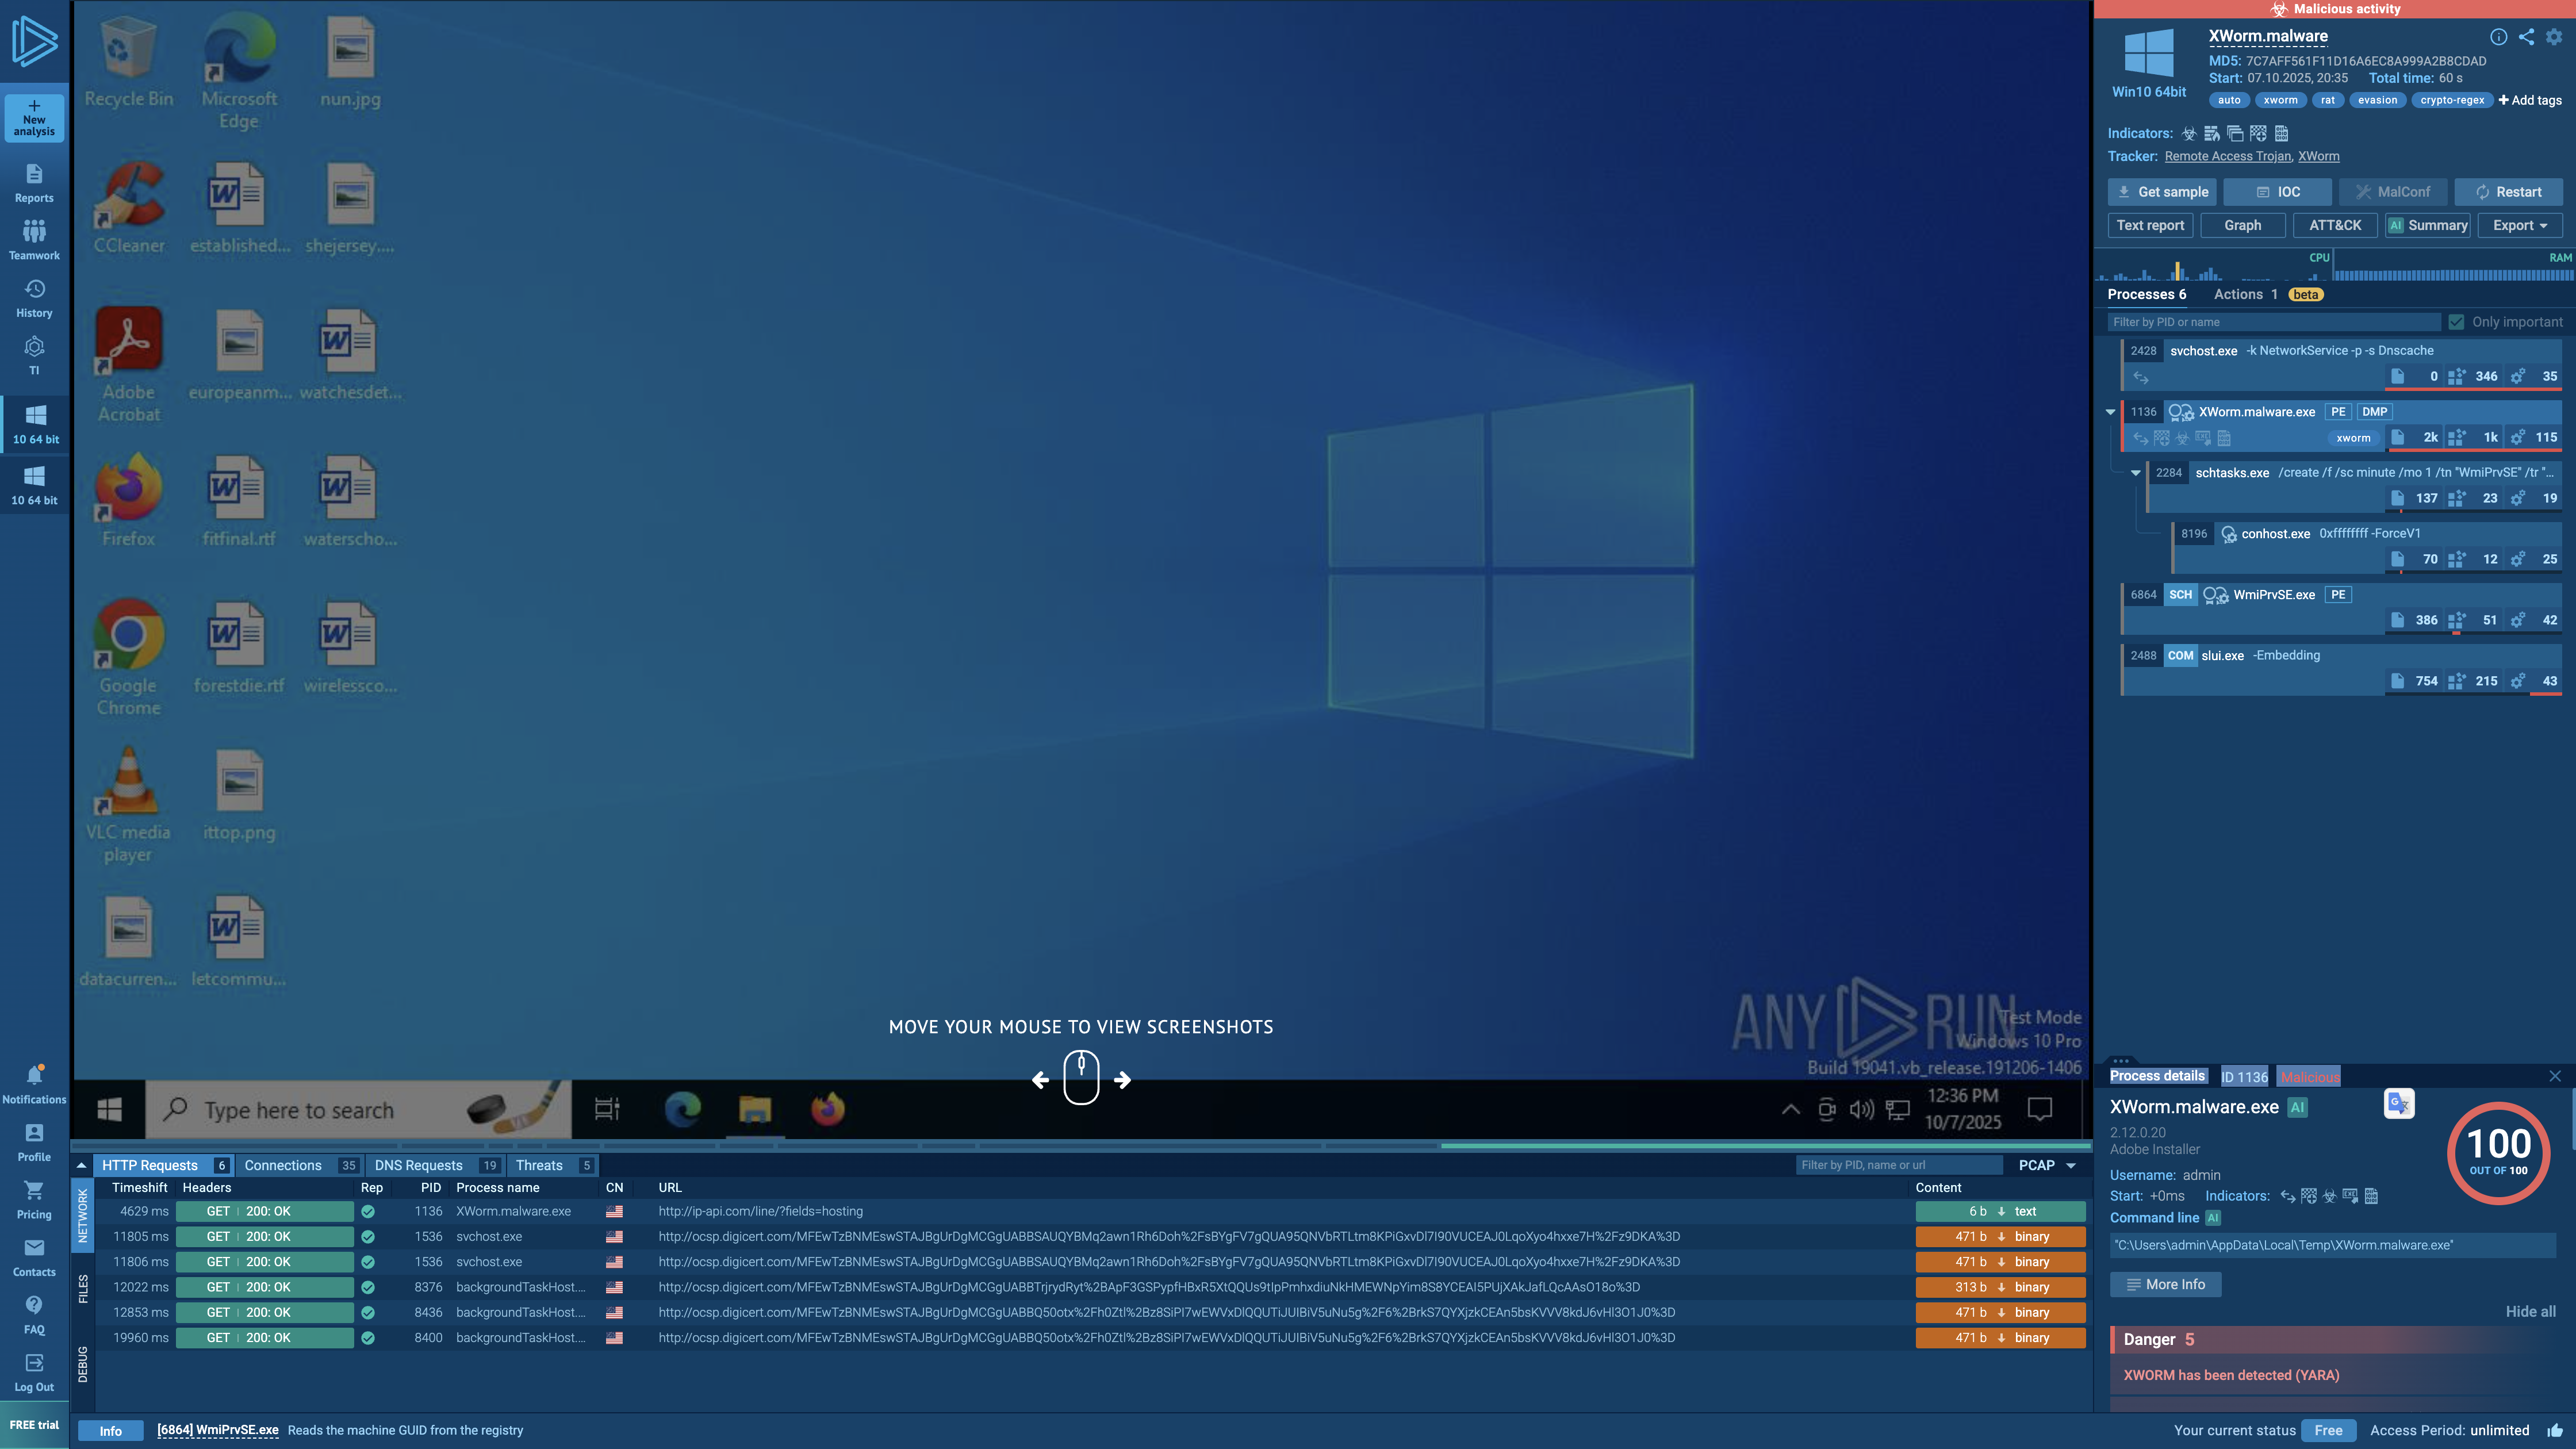The width and height of the screenshot is (2576, 1449).
Task: Click the More Info button
Action: pos(2165,1284)
